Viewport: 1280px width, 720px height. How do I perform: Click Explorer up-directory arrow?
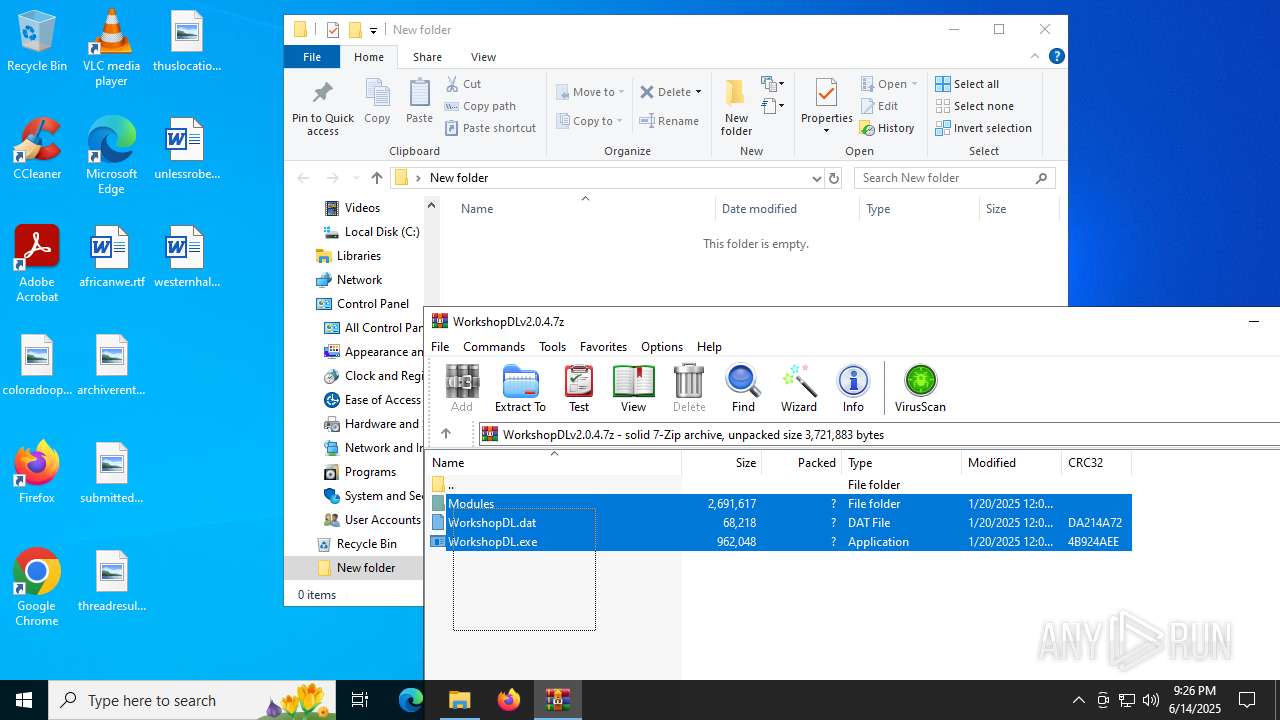[377, 178]
